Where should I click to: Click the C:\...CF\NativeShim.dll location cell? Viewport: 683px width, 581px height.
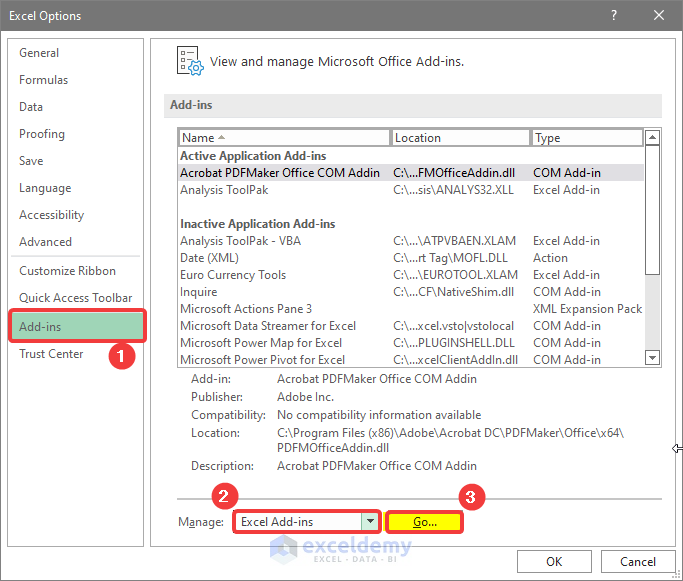[453, 292]
